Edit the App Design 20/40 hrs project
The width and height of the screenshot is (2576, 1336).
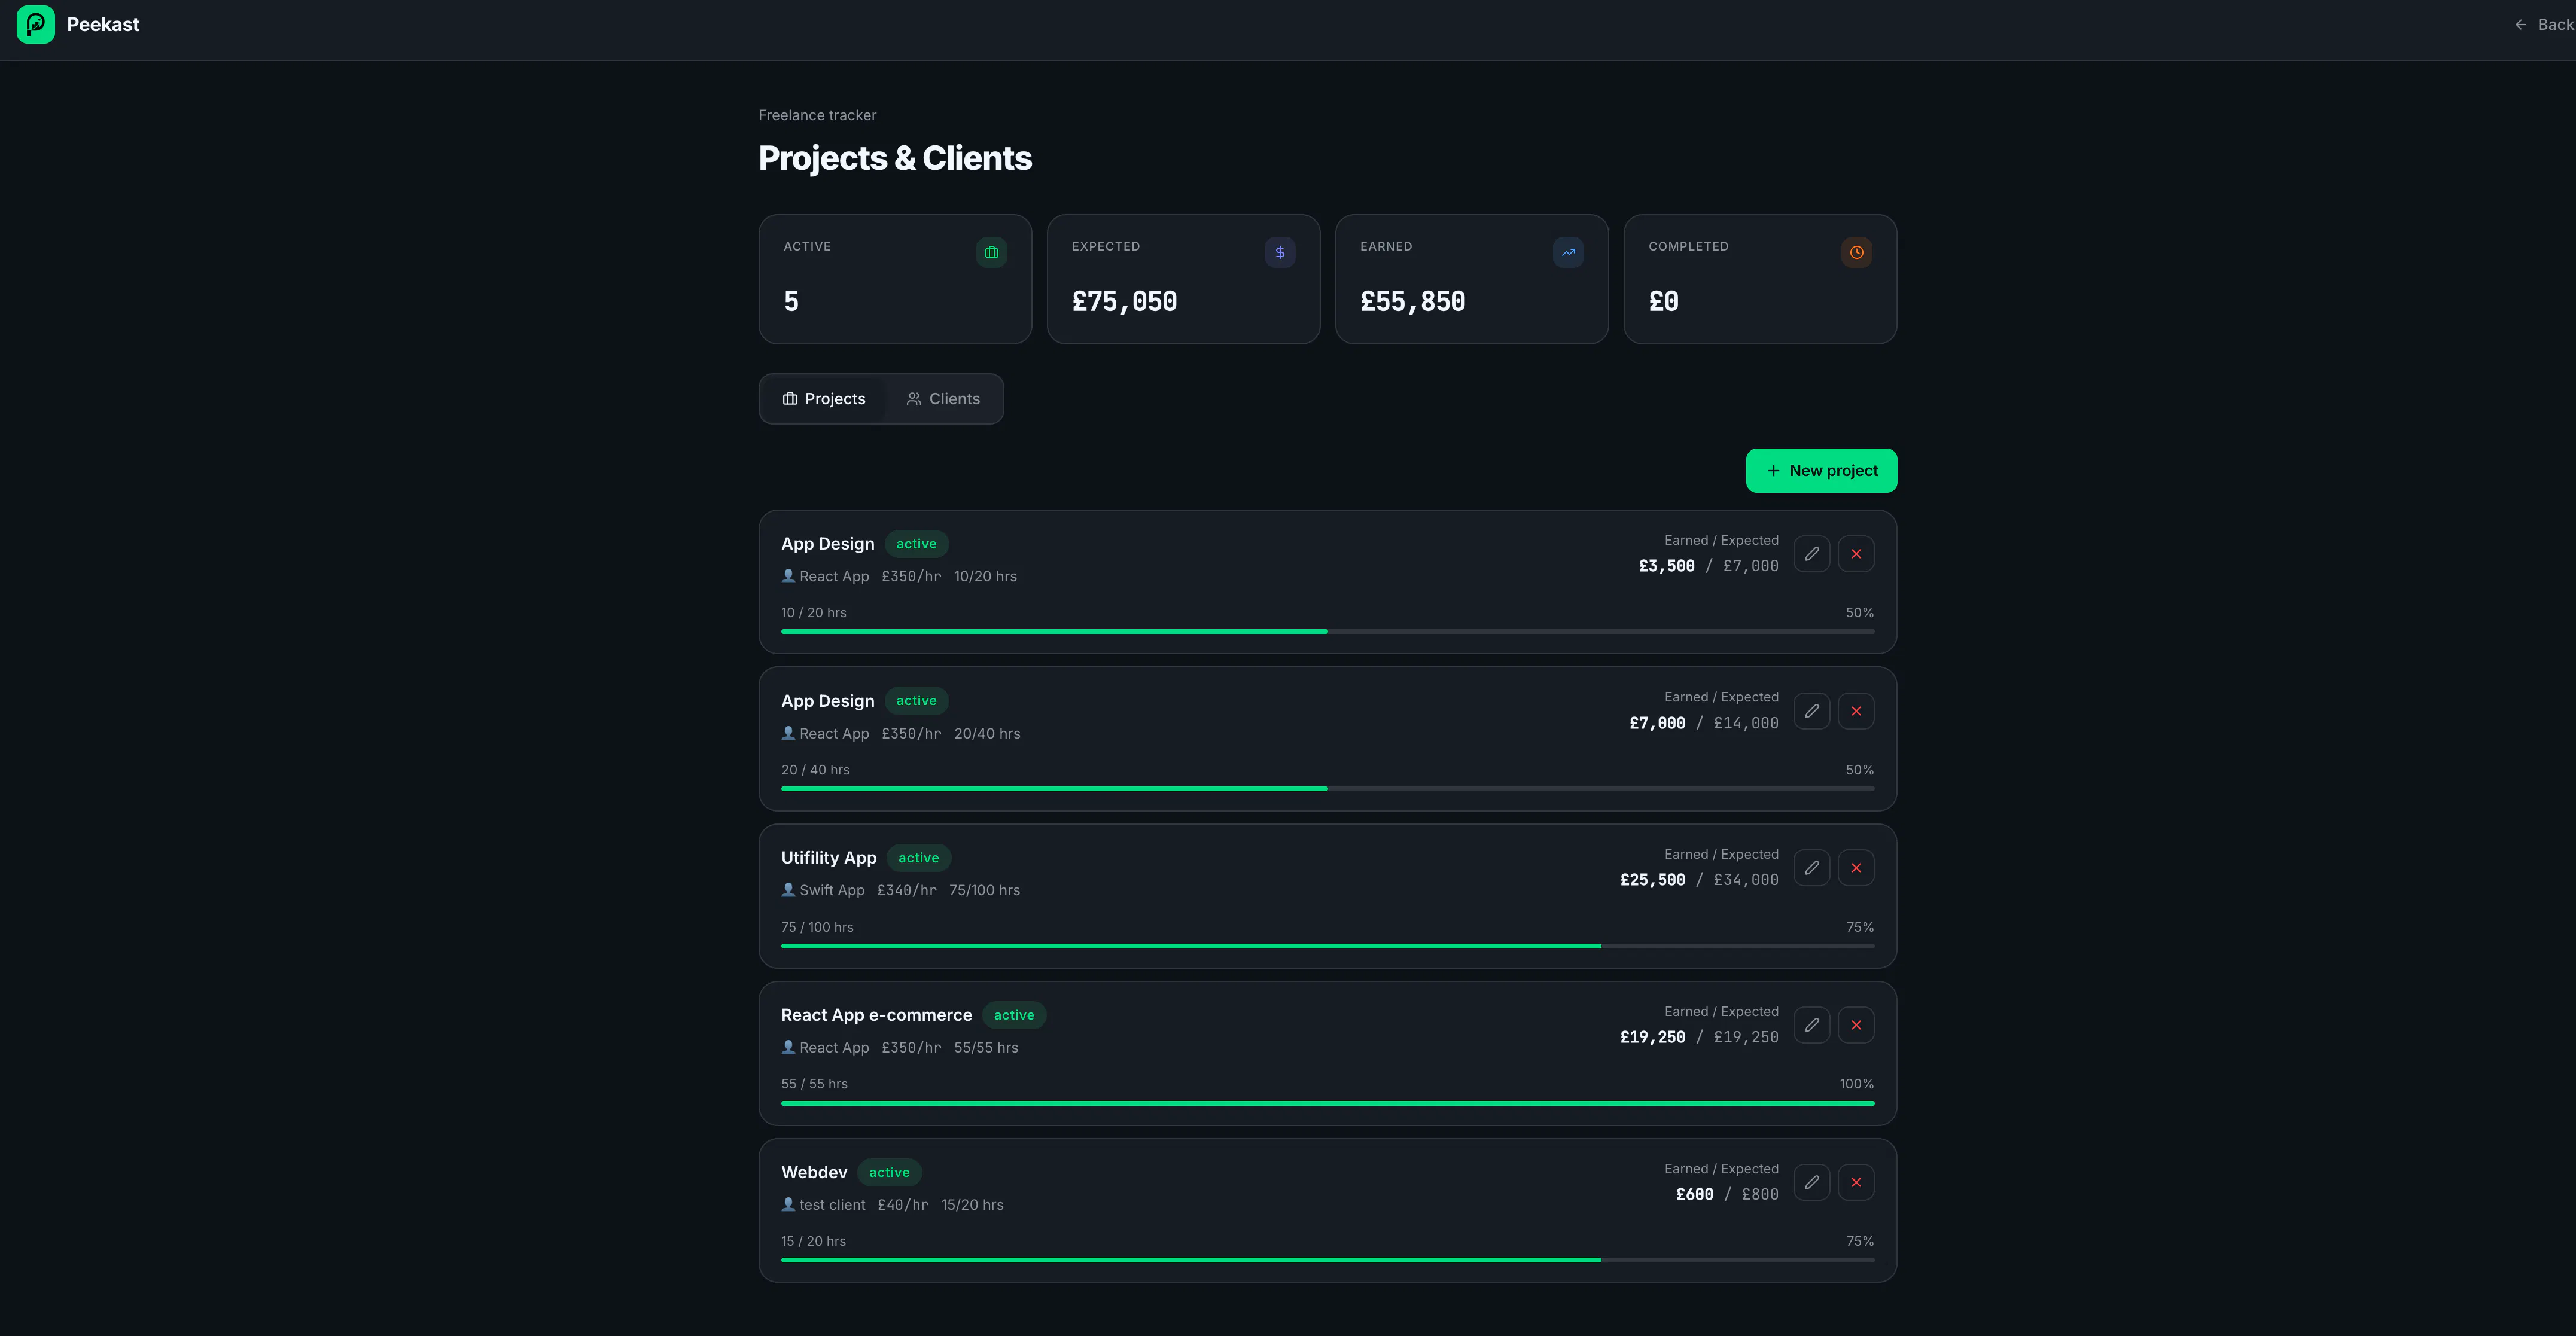tap(1811, 711)
